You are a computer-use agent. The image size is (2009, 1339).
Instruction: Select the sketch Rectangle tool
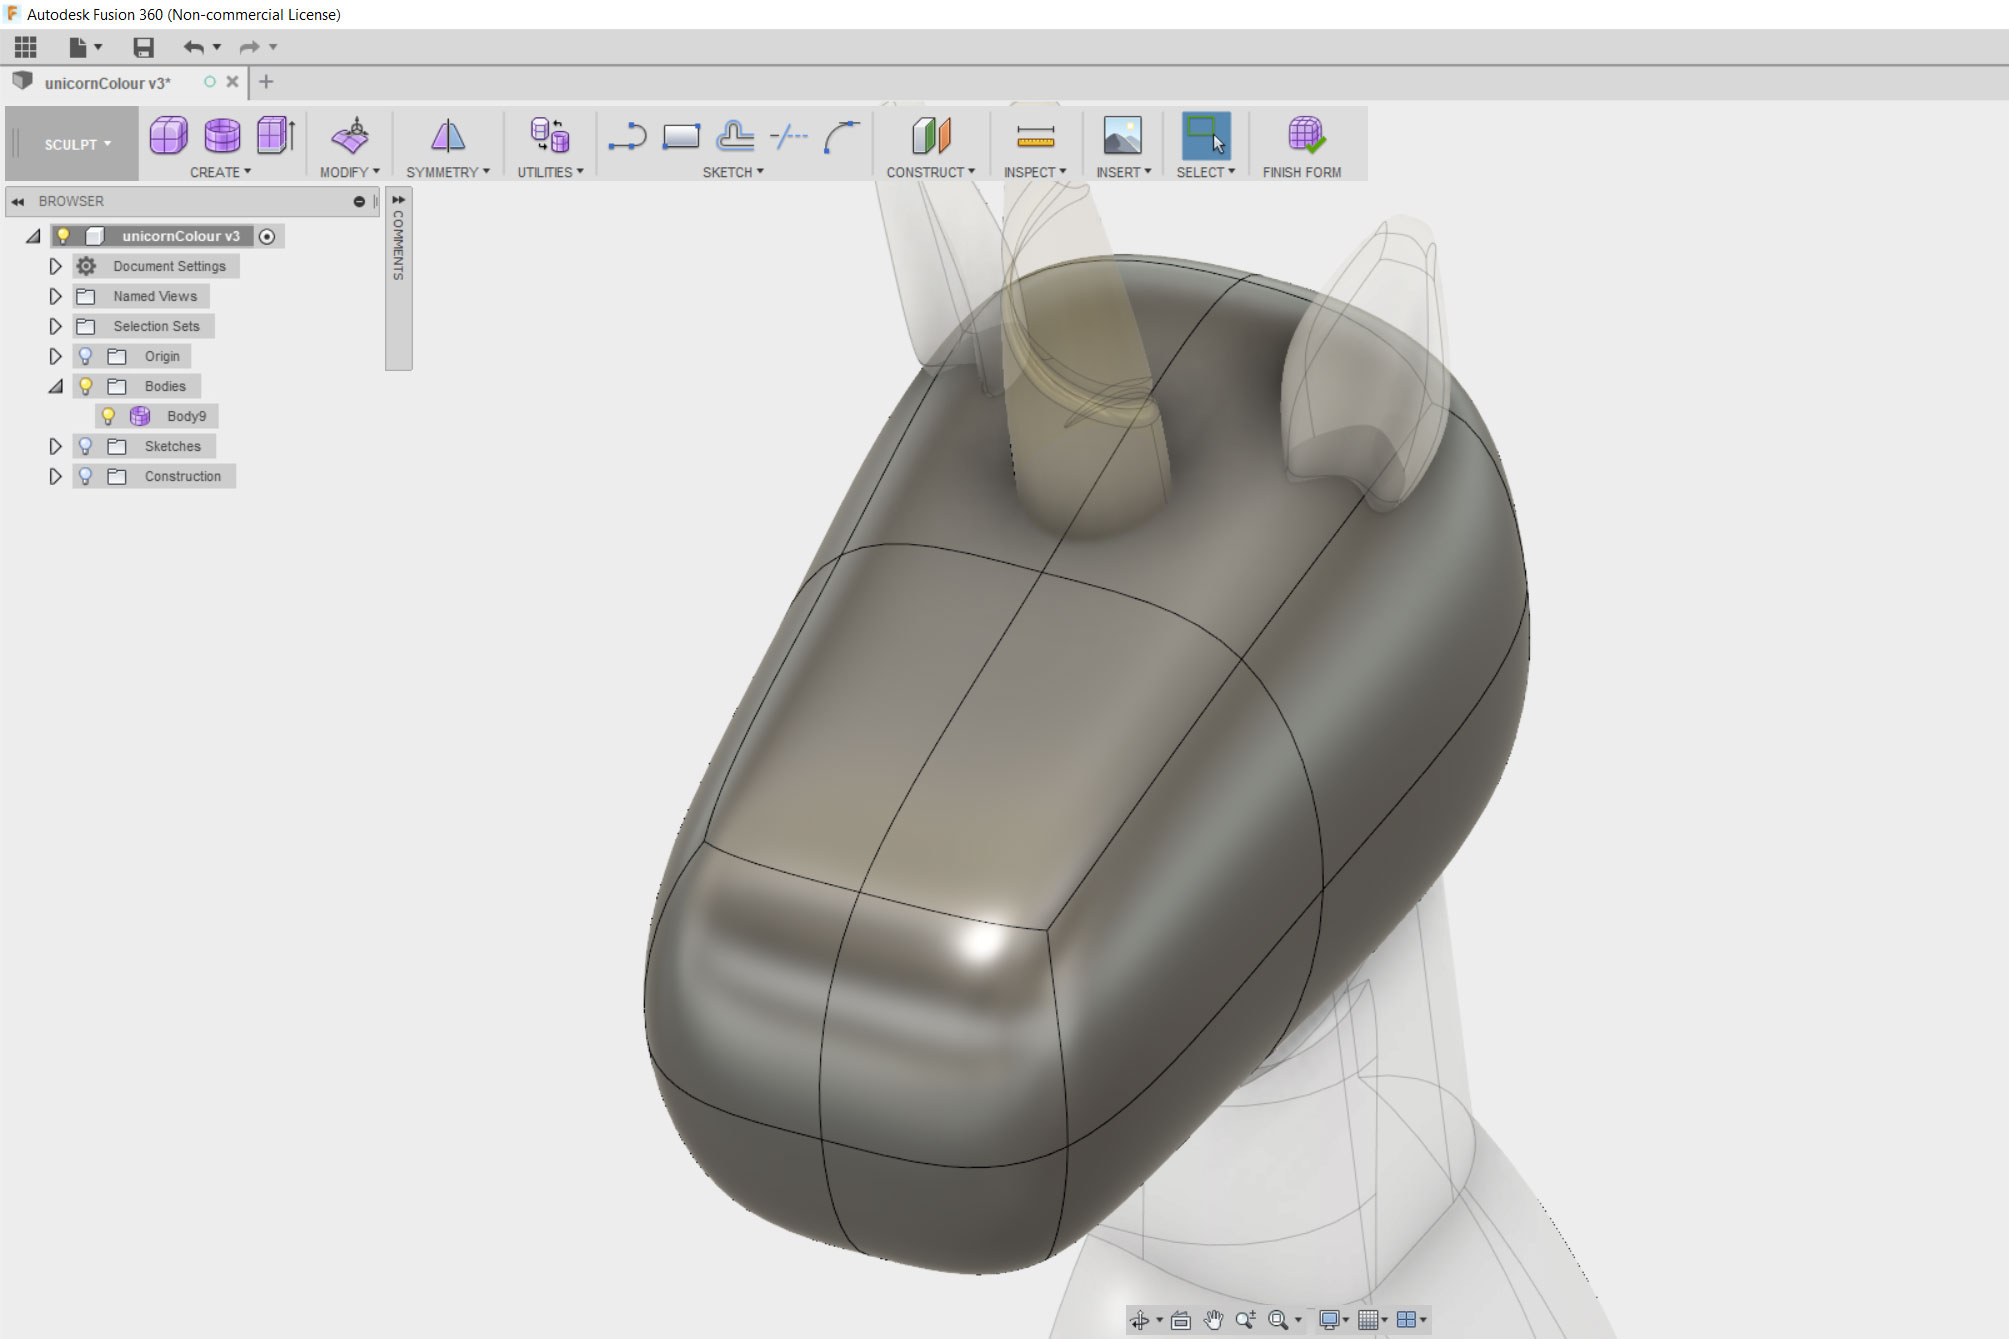click(x=681, y=136)
